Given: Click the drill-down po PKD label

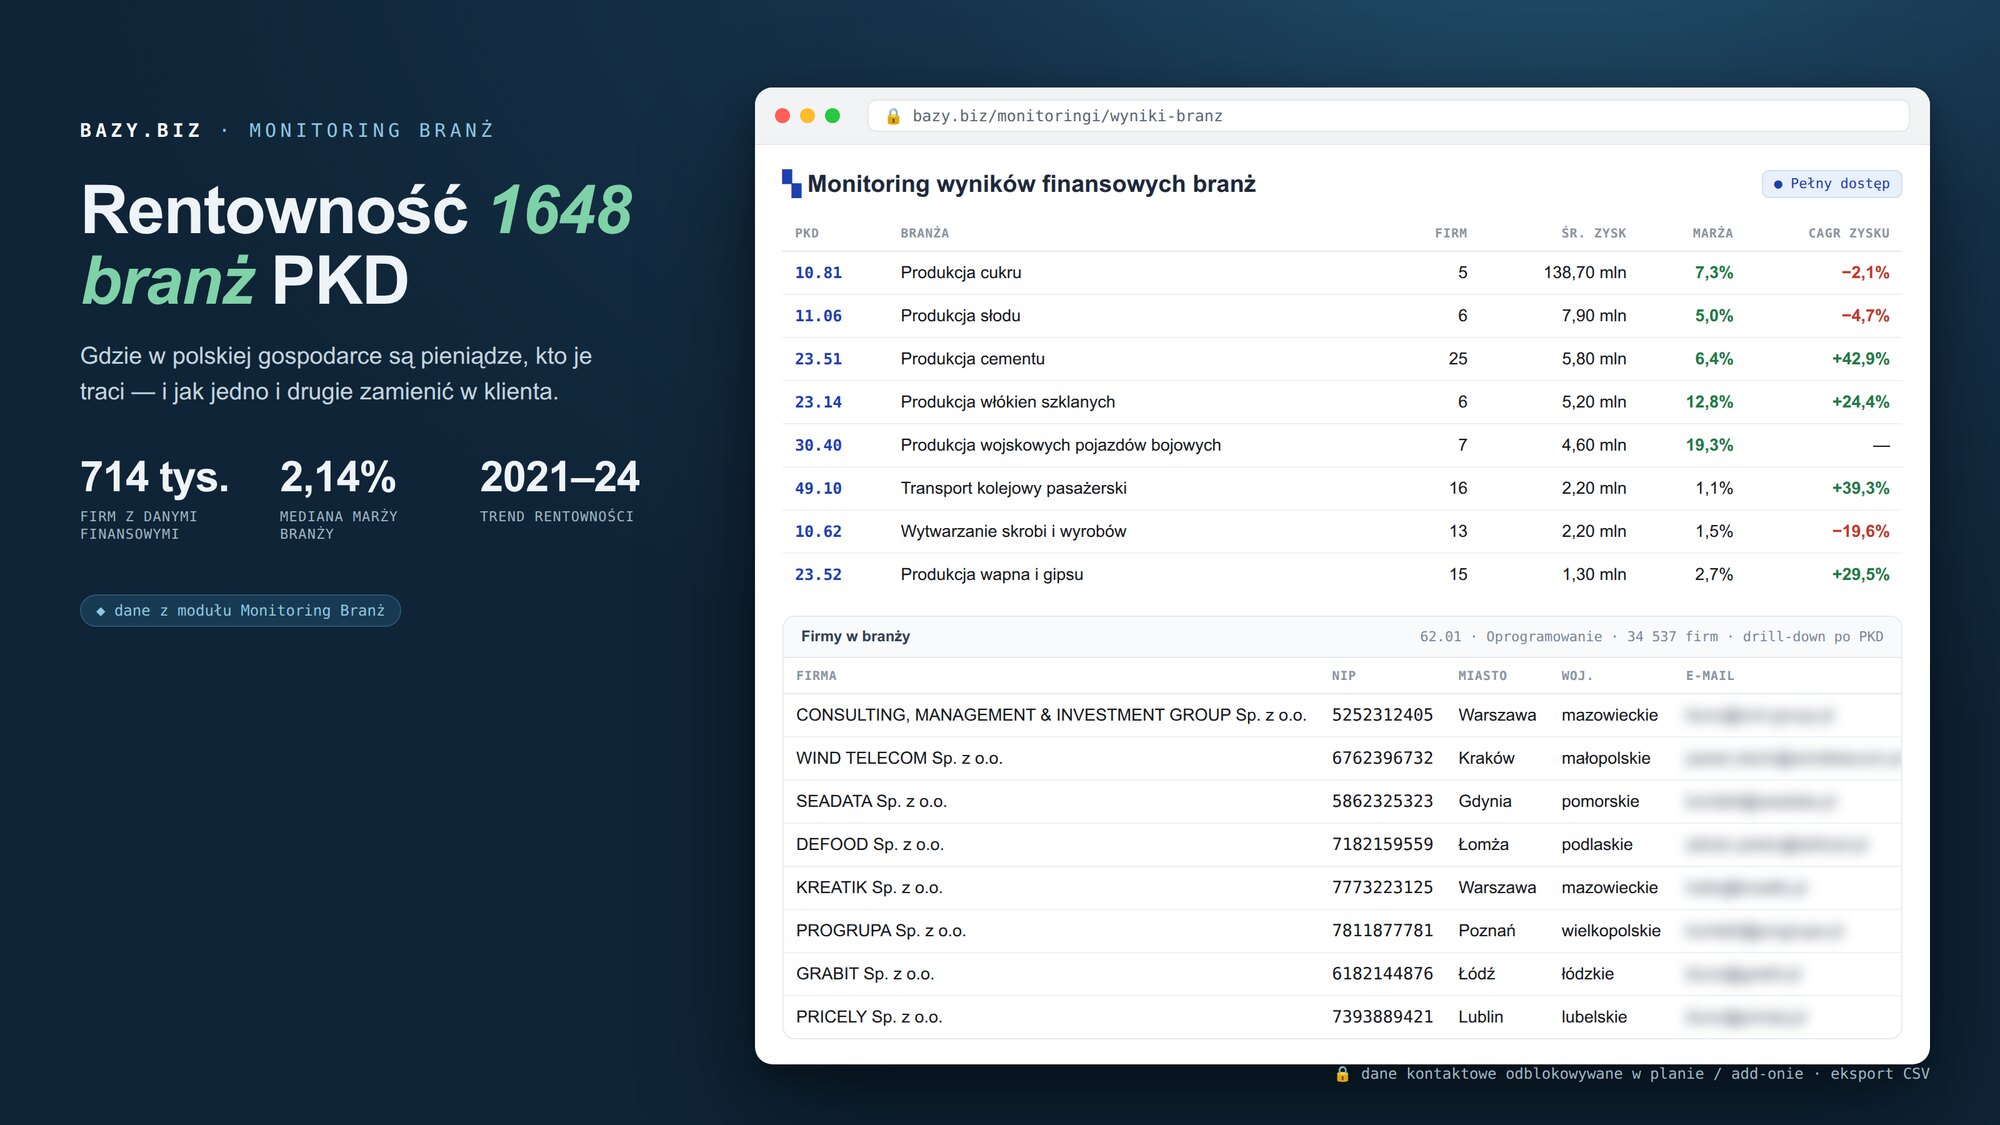Looking at the screenshot, I should tap(1812, 637).
